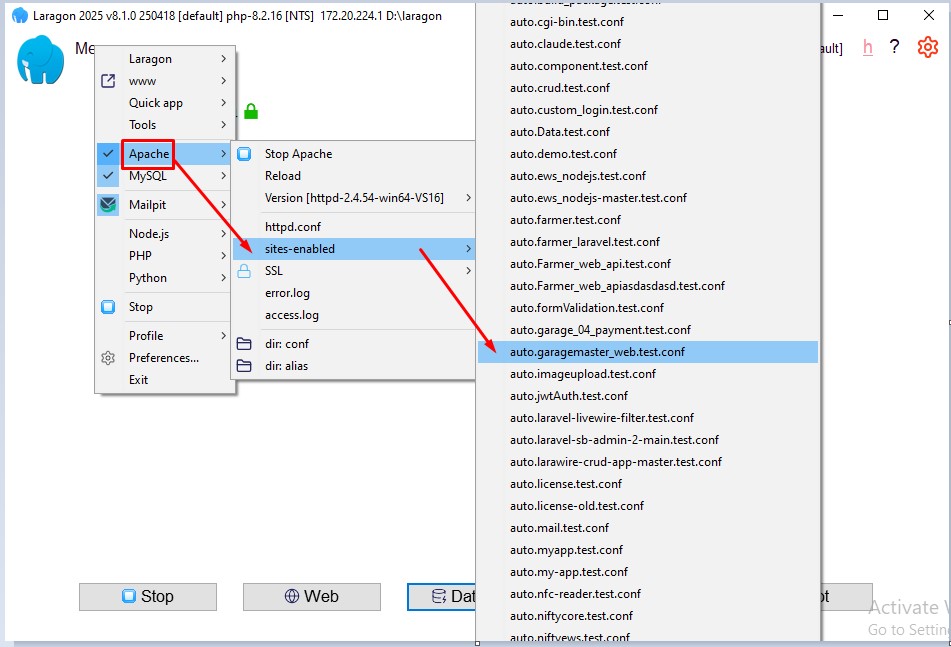Expand the Python submenu arrow
Image resolution: width=951 pixels, height=647 pixels.
223,278
